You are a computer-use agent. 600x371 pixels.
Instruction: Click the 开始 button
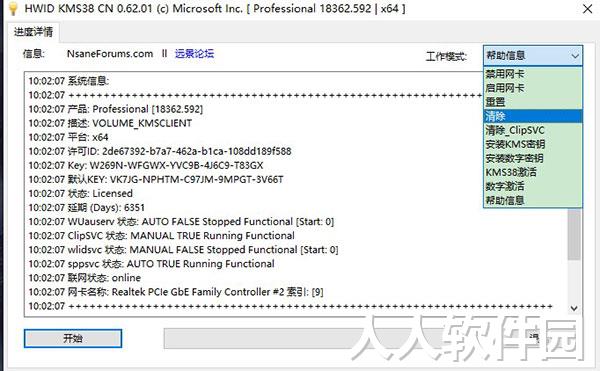(73, 338)
